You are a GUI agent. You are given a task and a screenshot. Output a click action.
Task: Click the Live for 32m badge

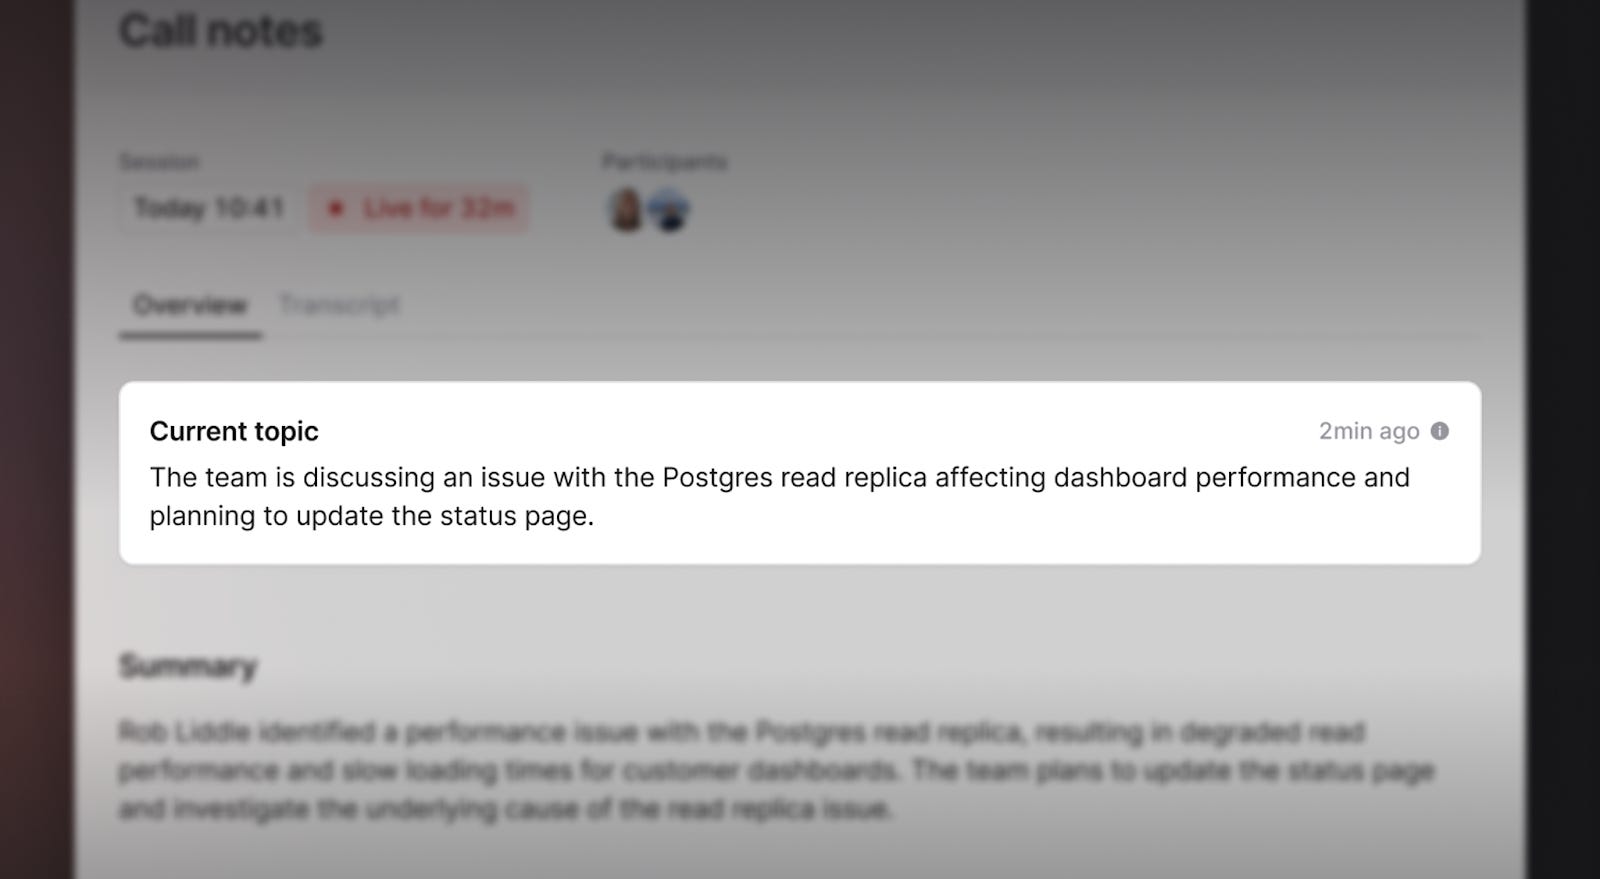418,208
